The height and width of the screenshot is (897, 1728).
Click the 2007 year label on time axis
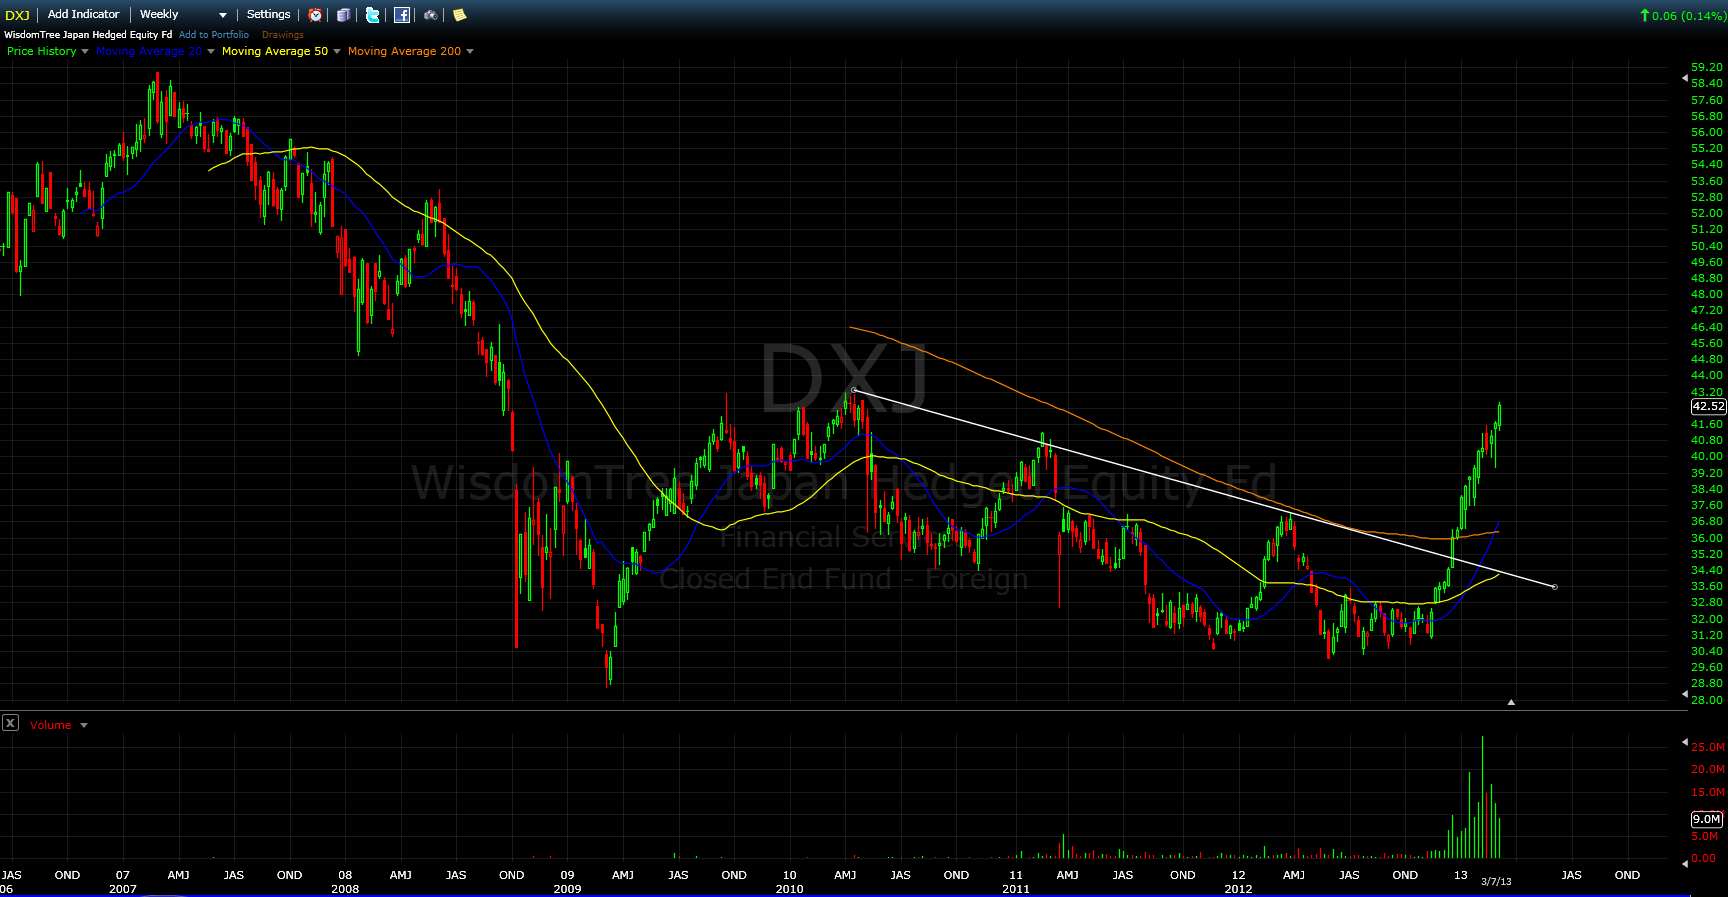(x=122, y=889)
